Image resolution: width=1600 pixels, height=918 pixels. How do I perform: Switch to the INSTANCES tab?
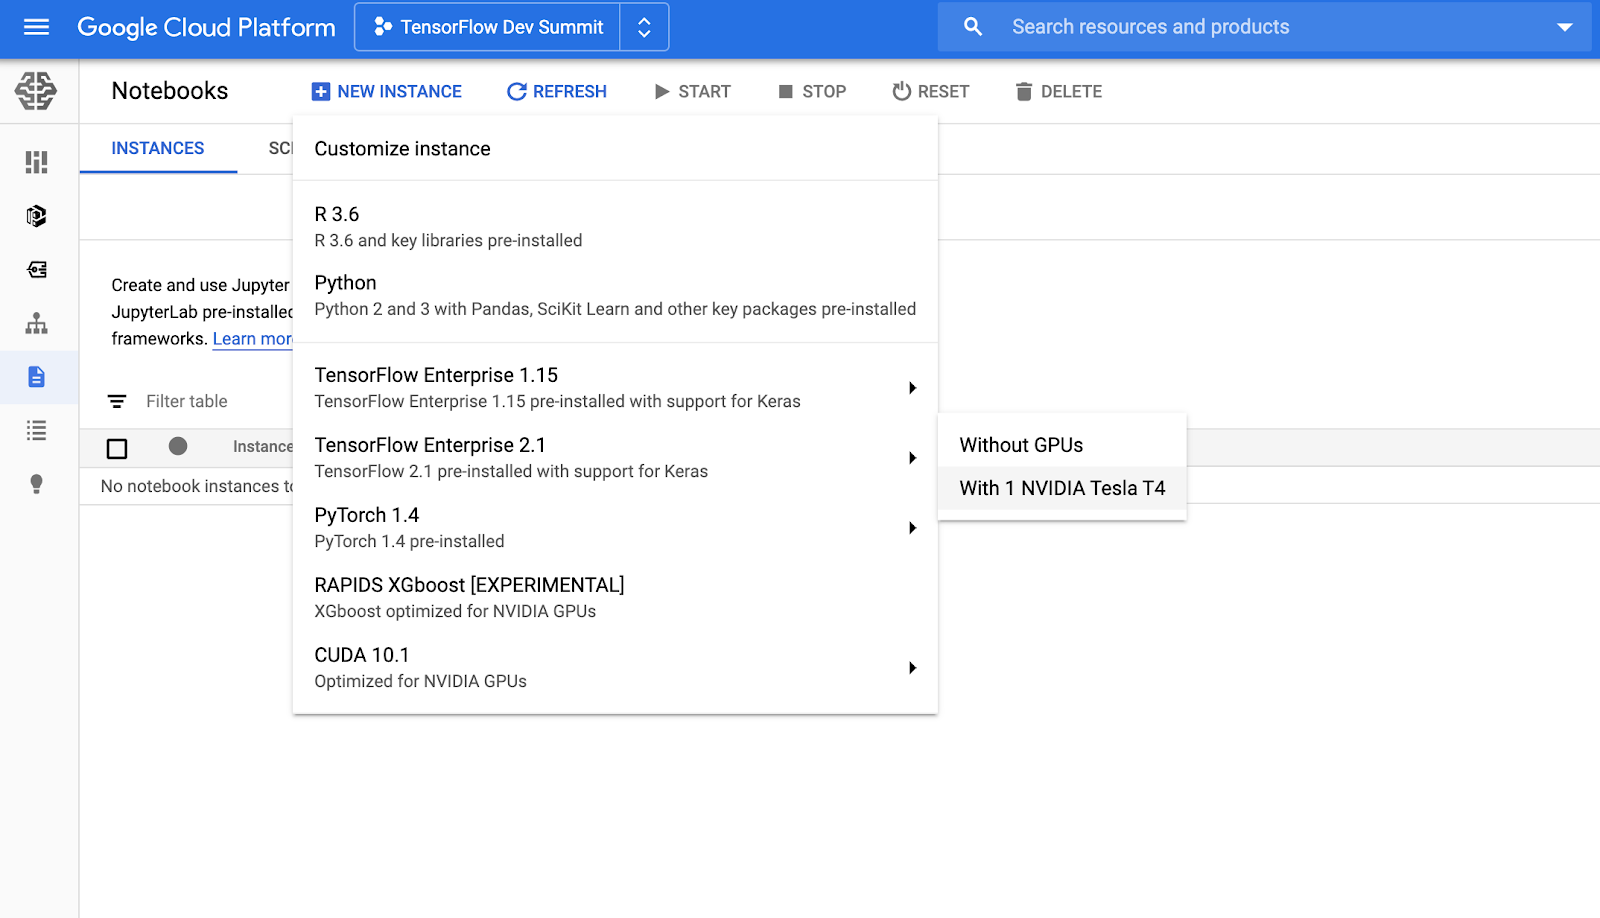click(x=158, y=148)
